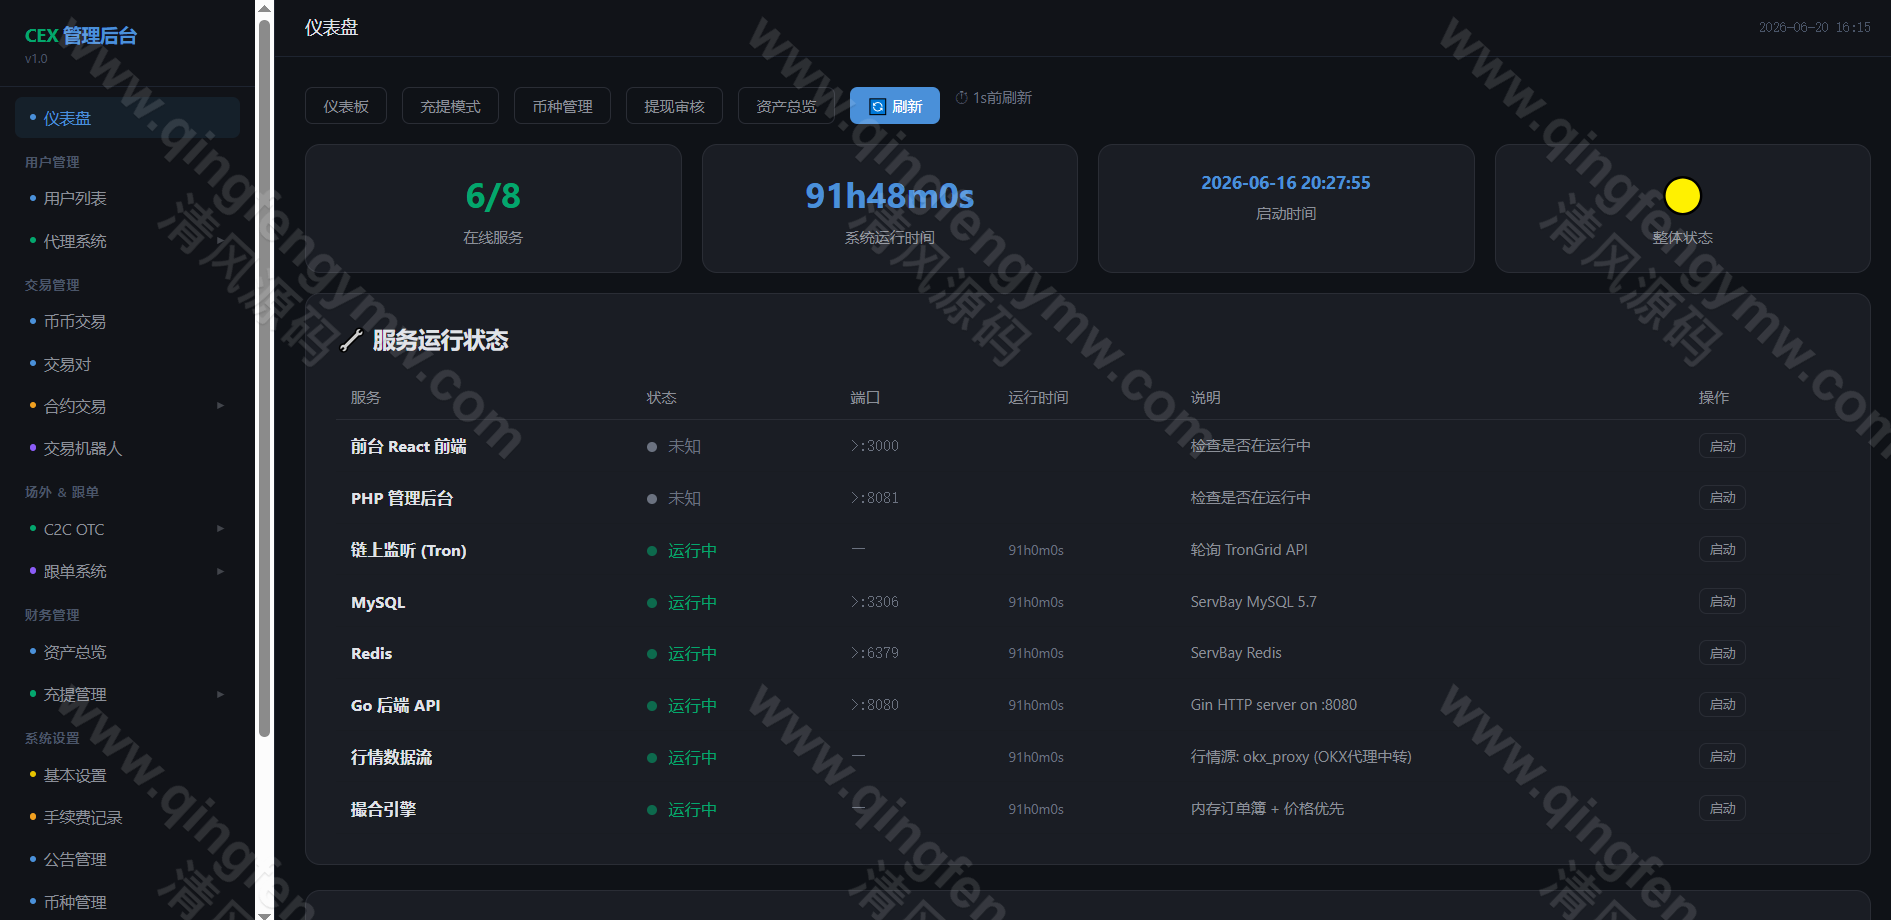Click 启动 for 链上监听 (Tron)
Image resolution: width=1891 pixels, height=920 pixels.
[x=1722, y=550]
